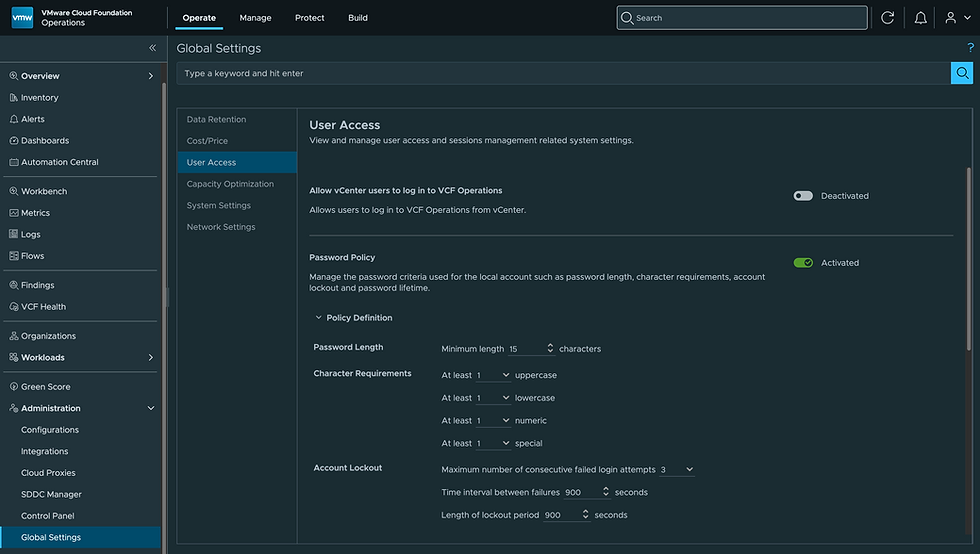980x554 pixels.
Task: Switch to the Protect tab
Action: point(309,18)
